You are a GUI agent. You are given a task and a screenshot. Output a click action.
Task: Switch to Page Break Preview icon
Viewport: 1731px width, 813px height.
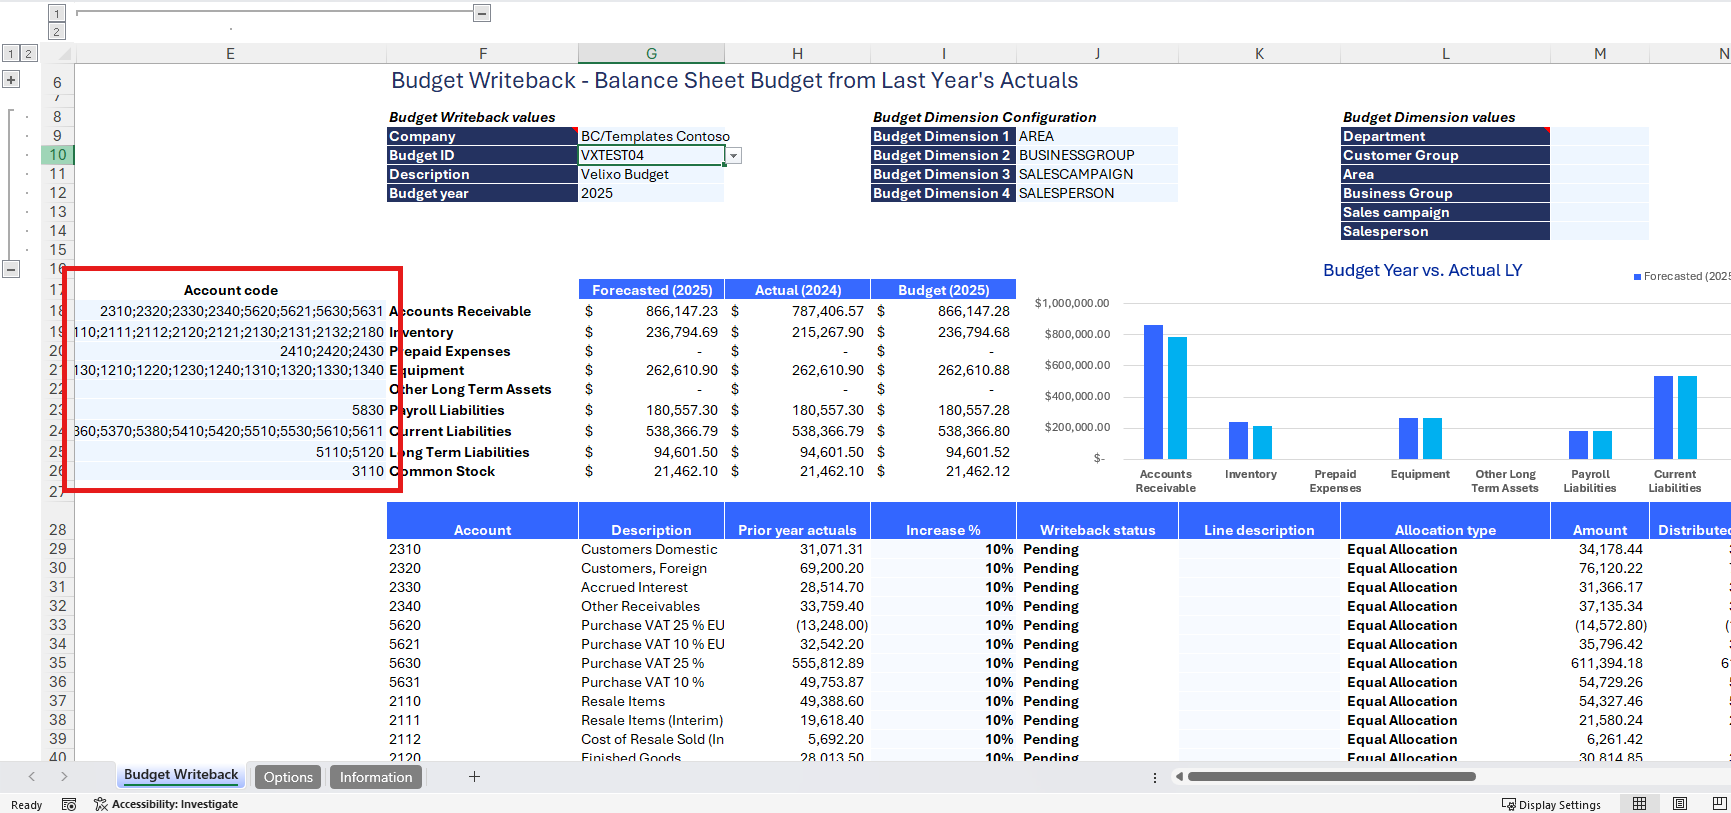point(1719,804)
